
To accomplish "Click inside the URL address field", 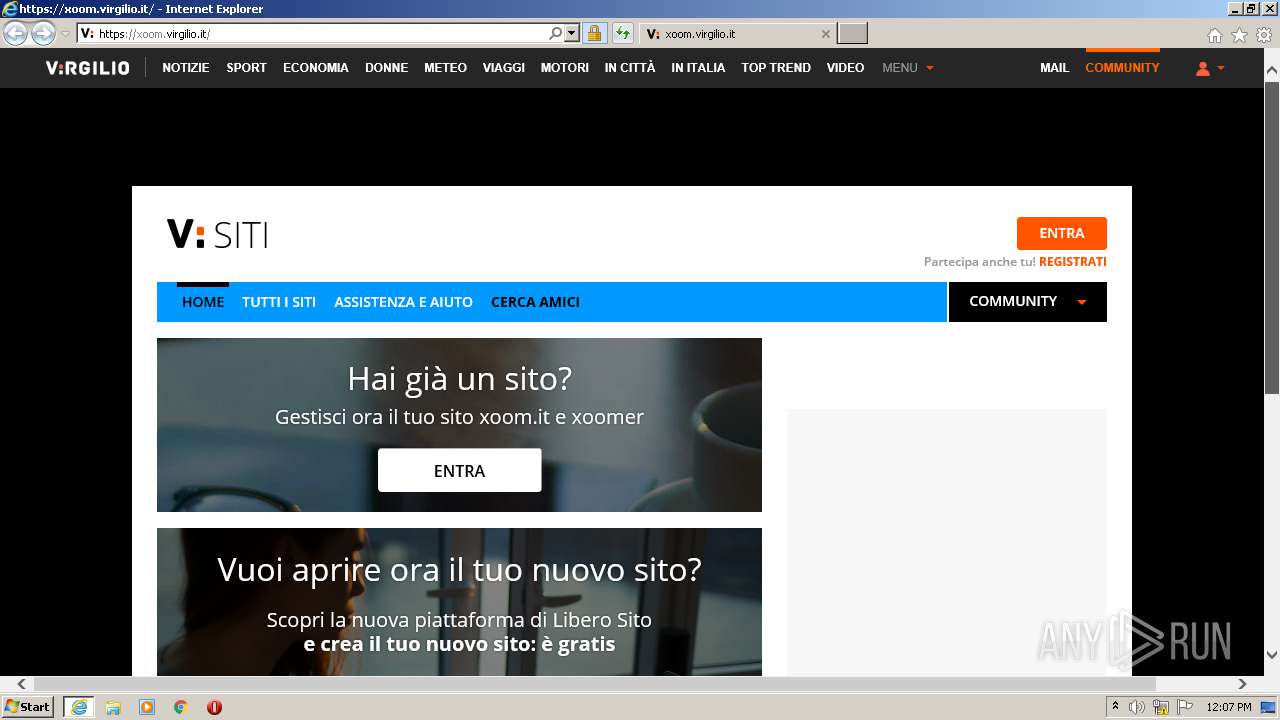I will pyautogui.click(x=320, y=34).
